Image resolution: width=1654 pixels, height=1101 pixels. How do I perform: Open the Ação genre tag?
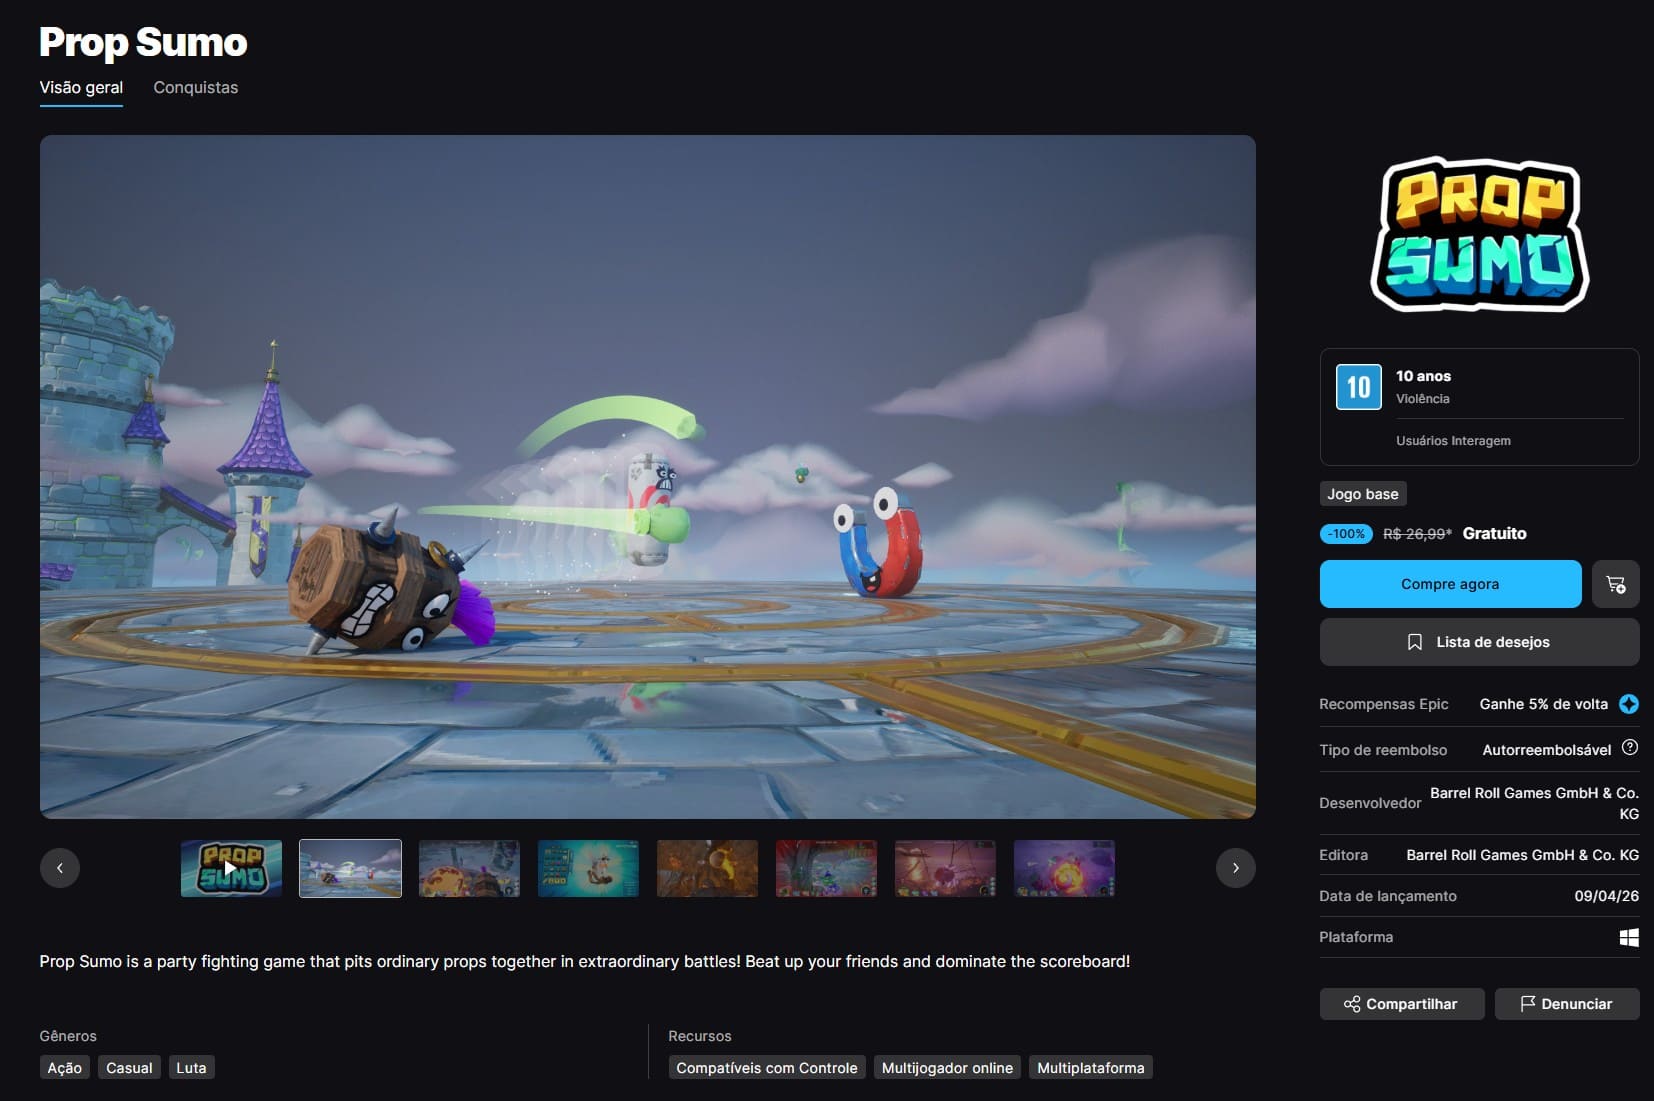pyautogui.click(x=65, y=1068)
